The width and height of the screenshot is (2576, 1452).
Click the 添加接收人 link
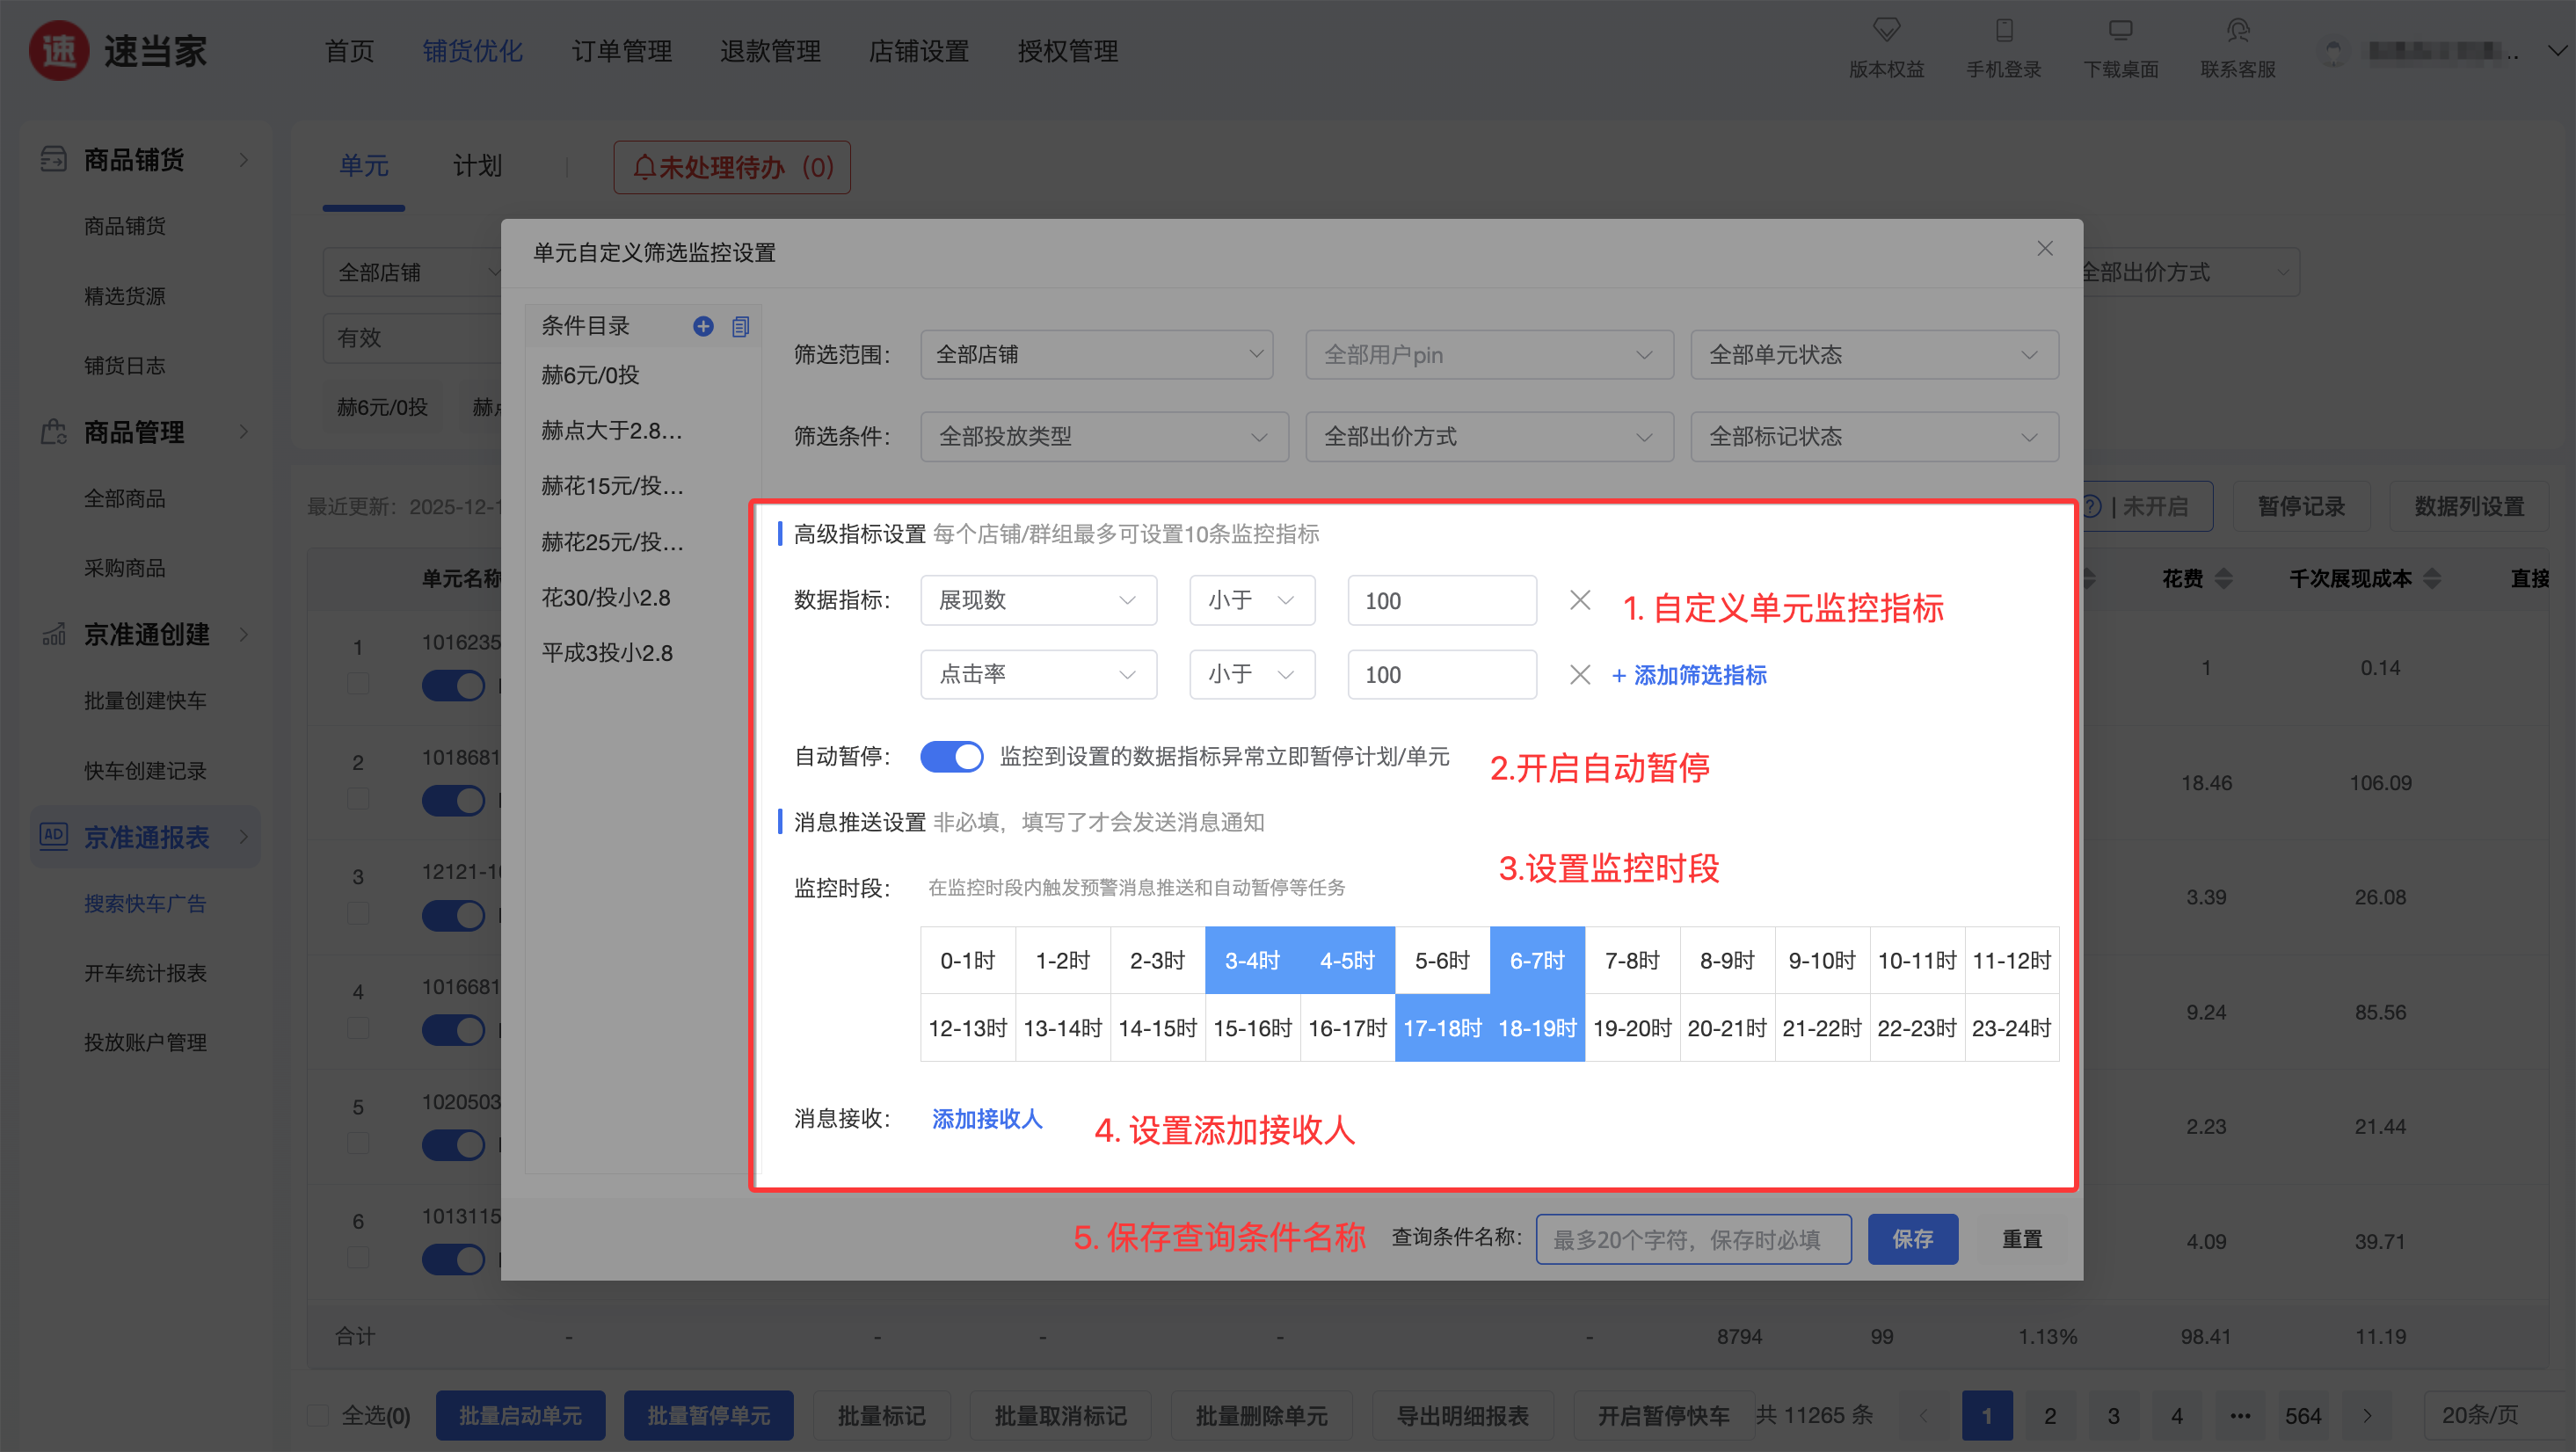click(987, 1119)
